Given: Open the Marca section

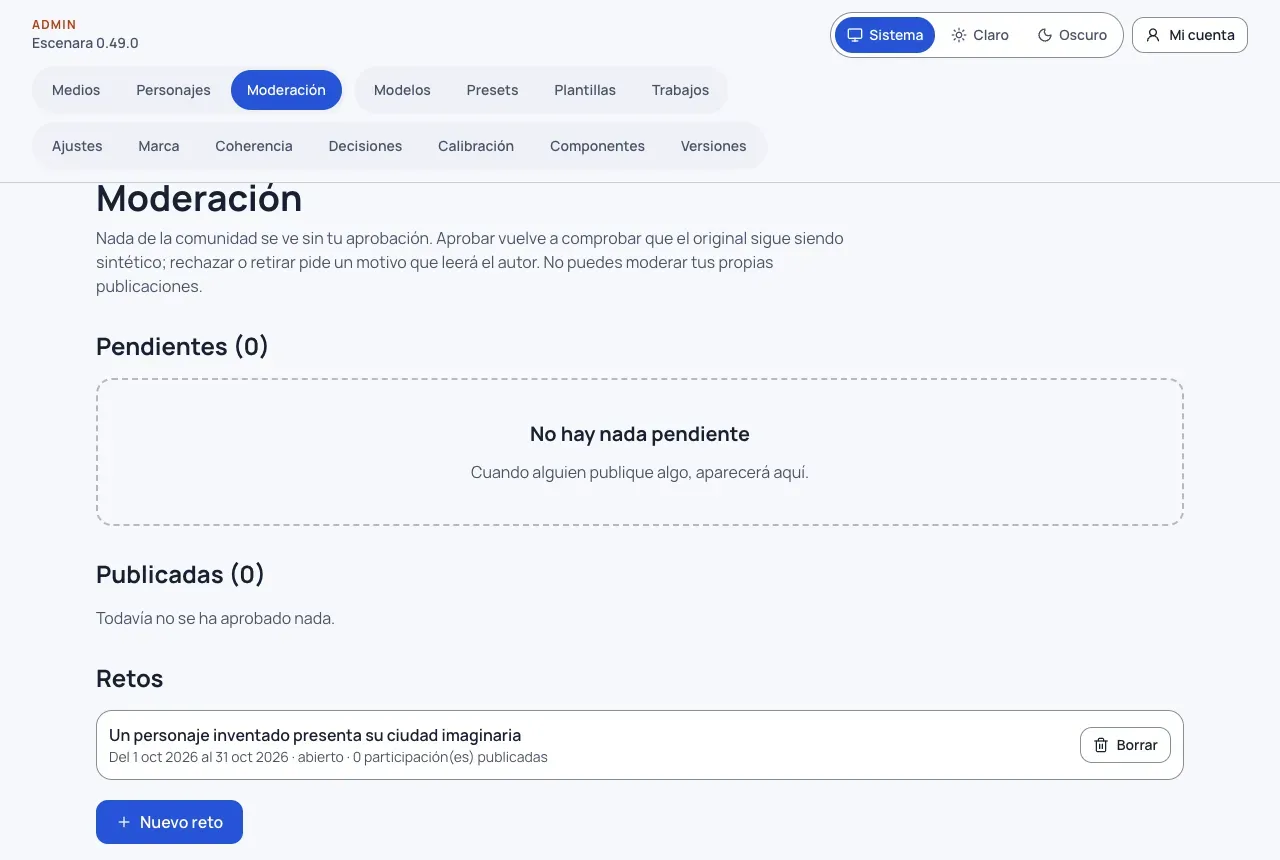Looking at the screenshot, I should click(x=159, y=146).
